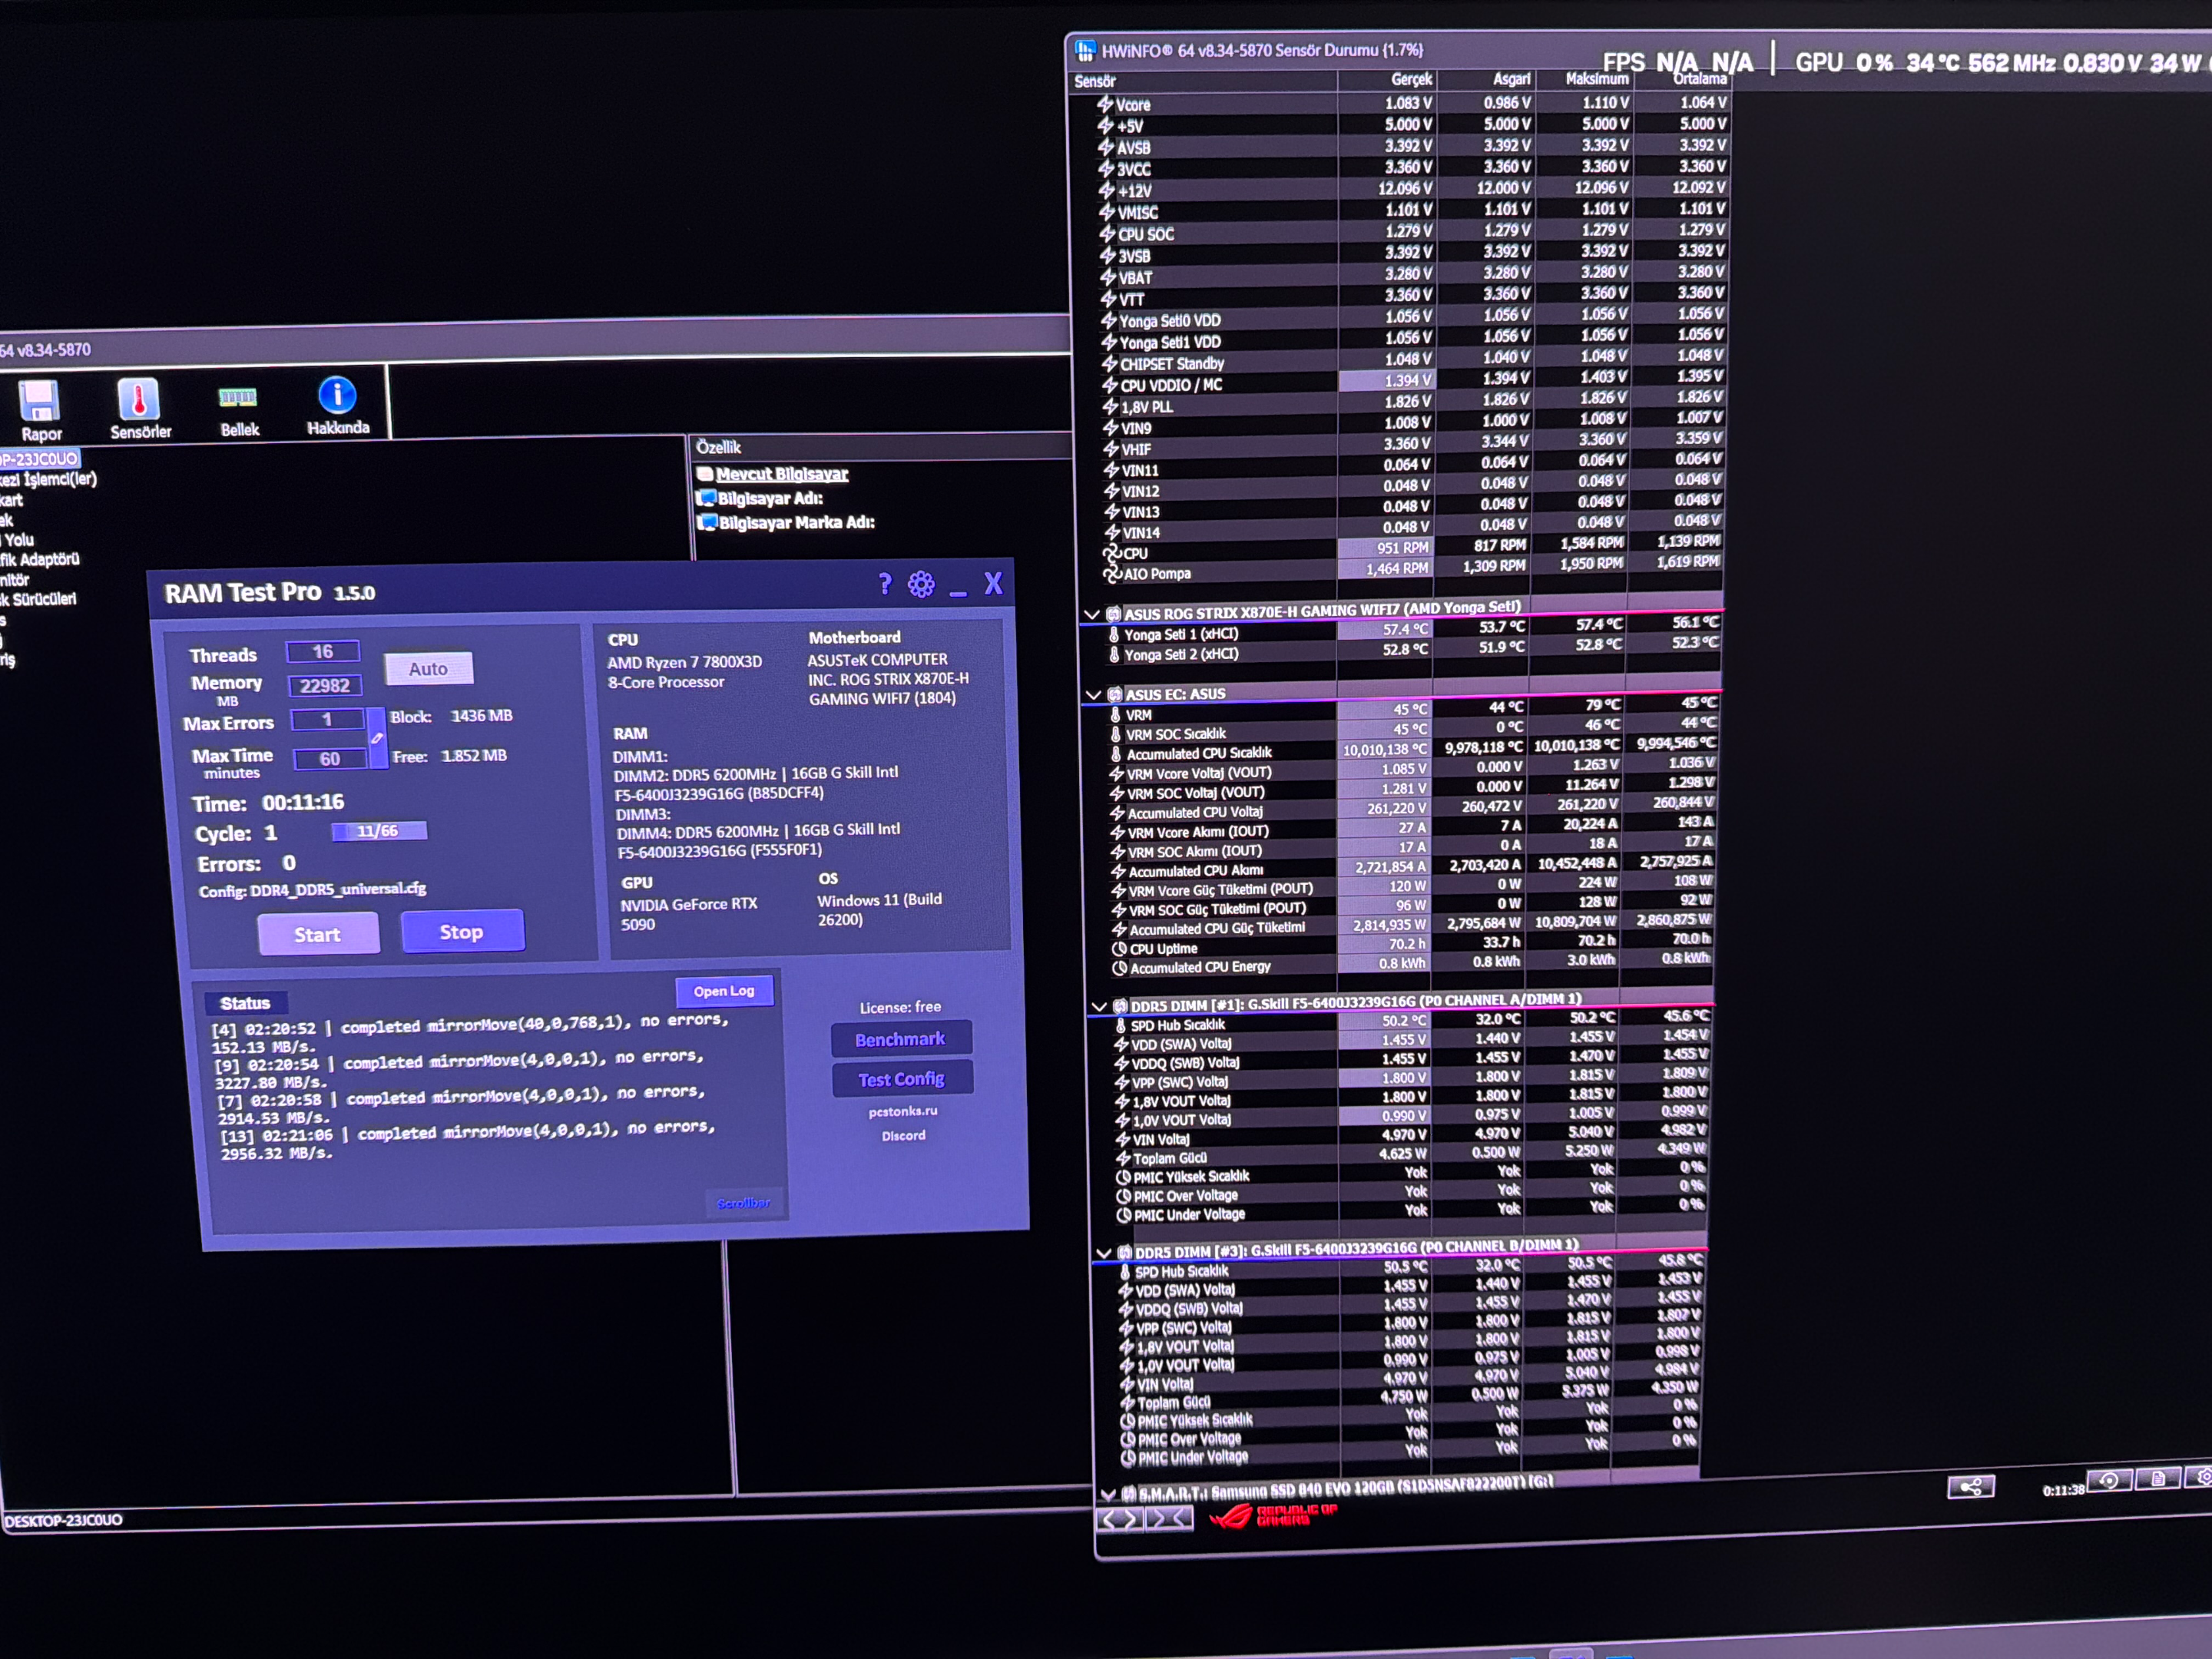Click the Max Time minutes field showing 60
Viewport: 2212px width, 1659px height.
click(x=330, y=759)
